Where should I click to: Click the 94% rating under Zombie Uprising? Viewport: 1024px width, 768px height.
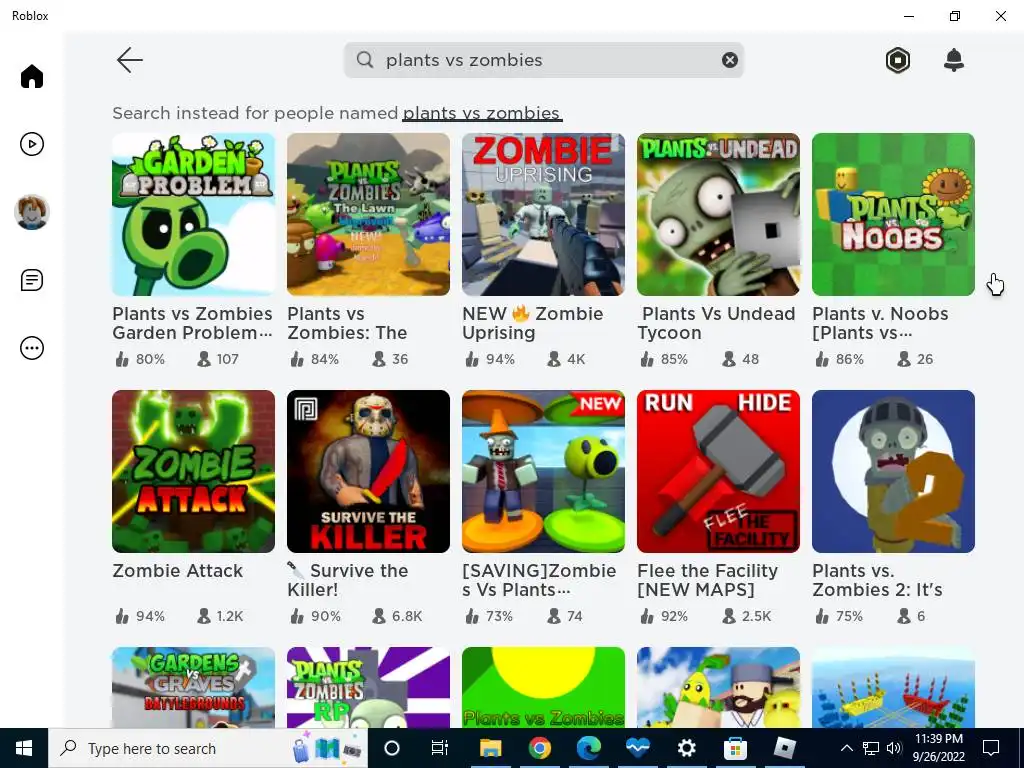tap(490, 359)
